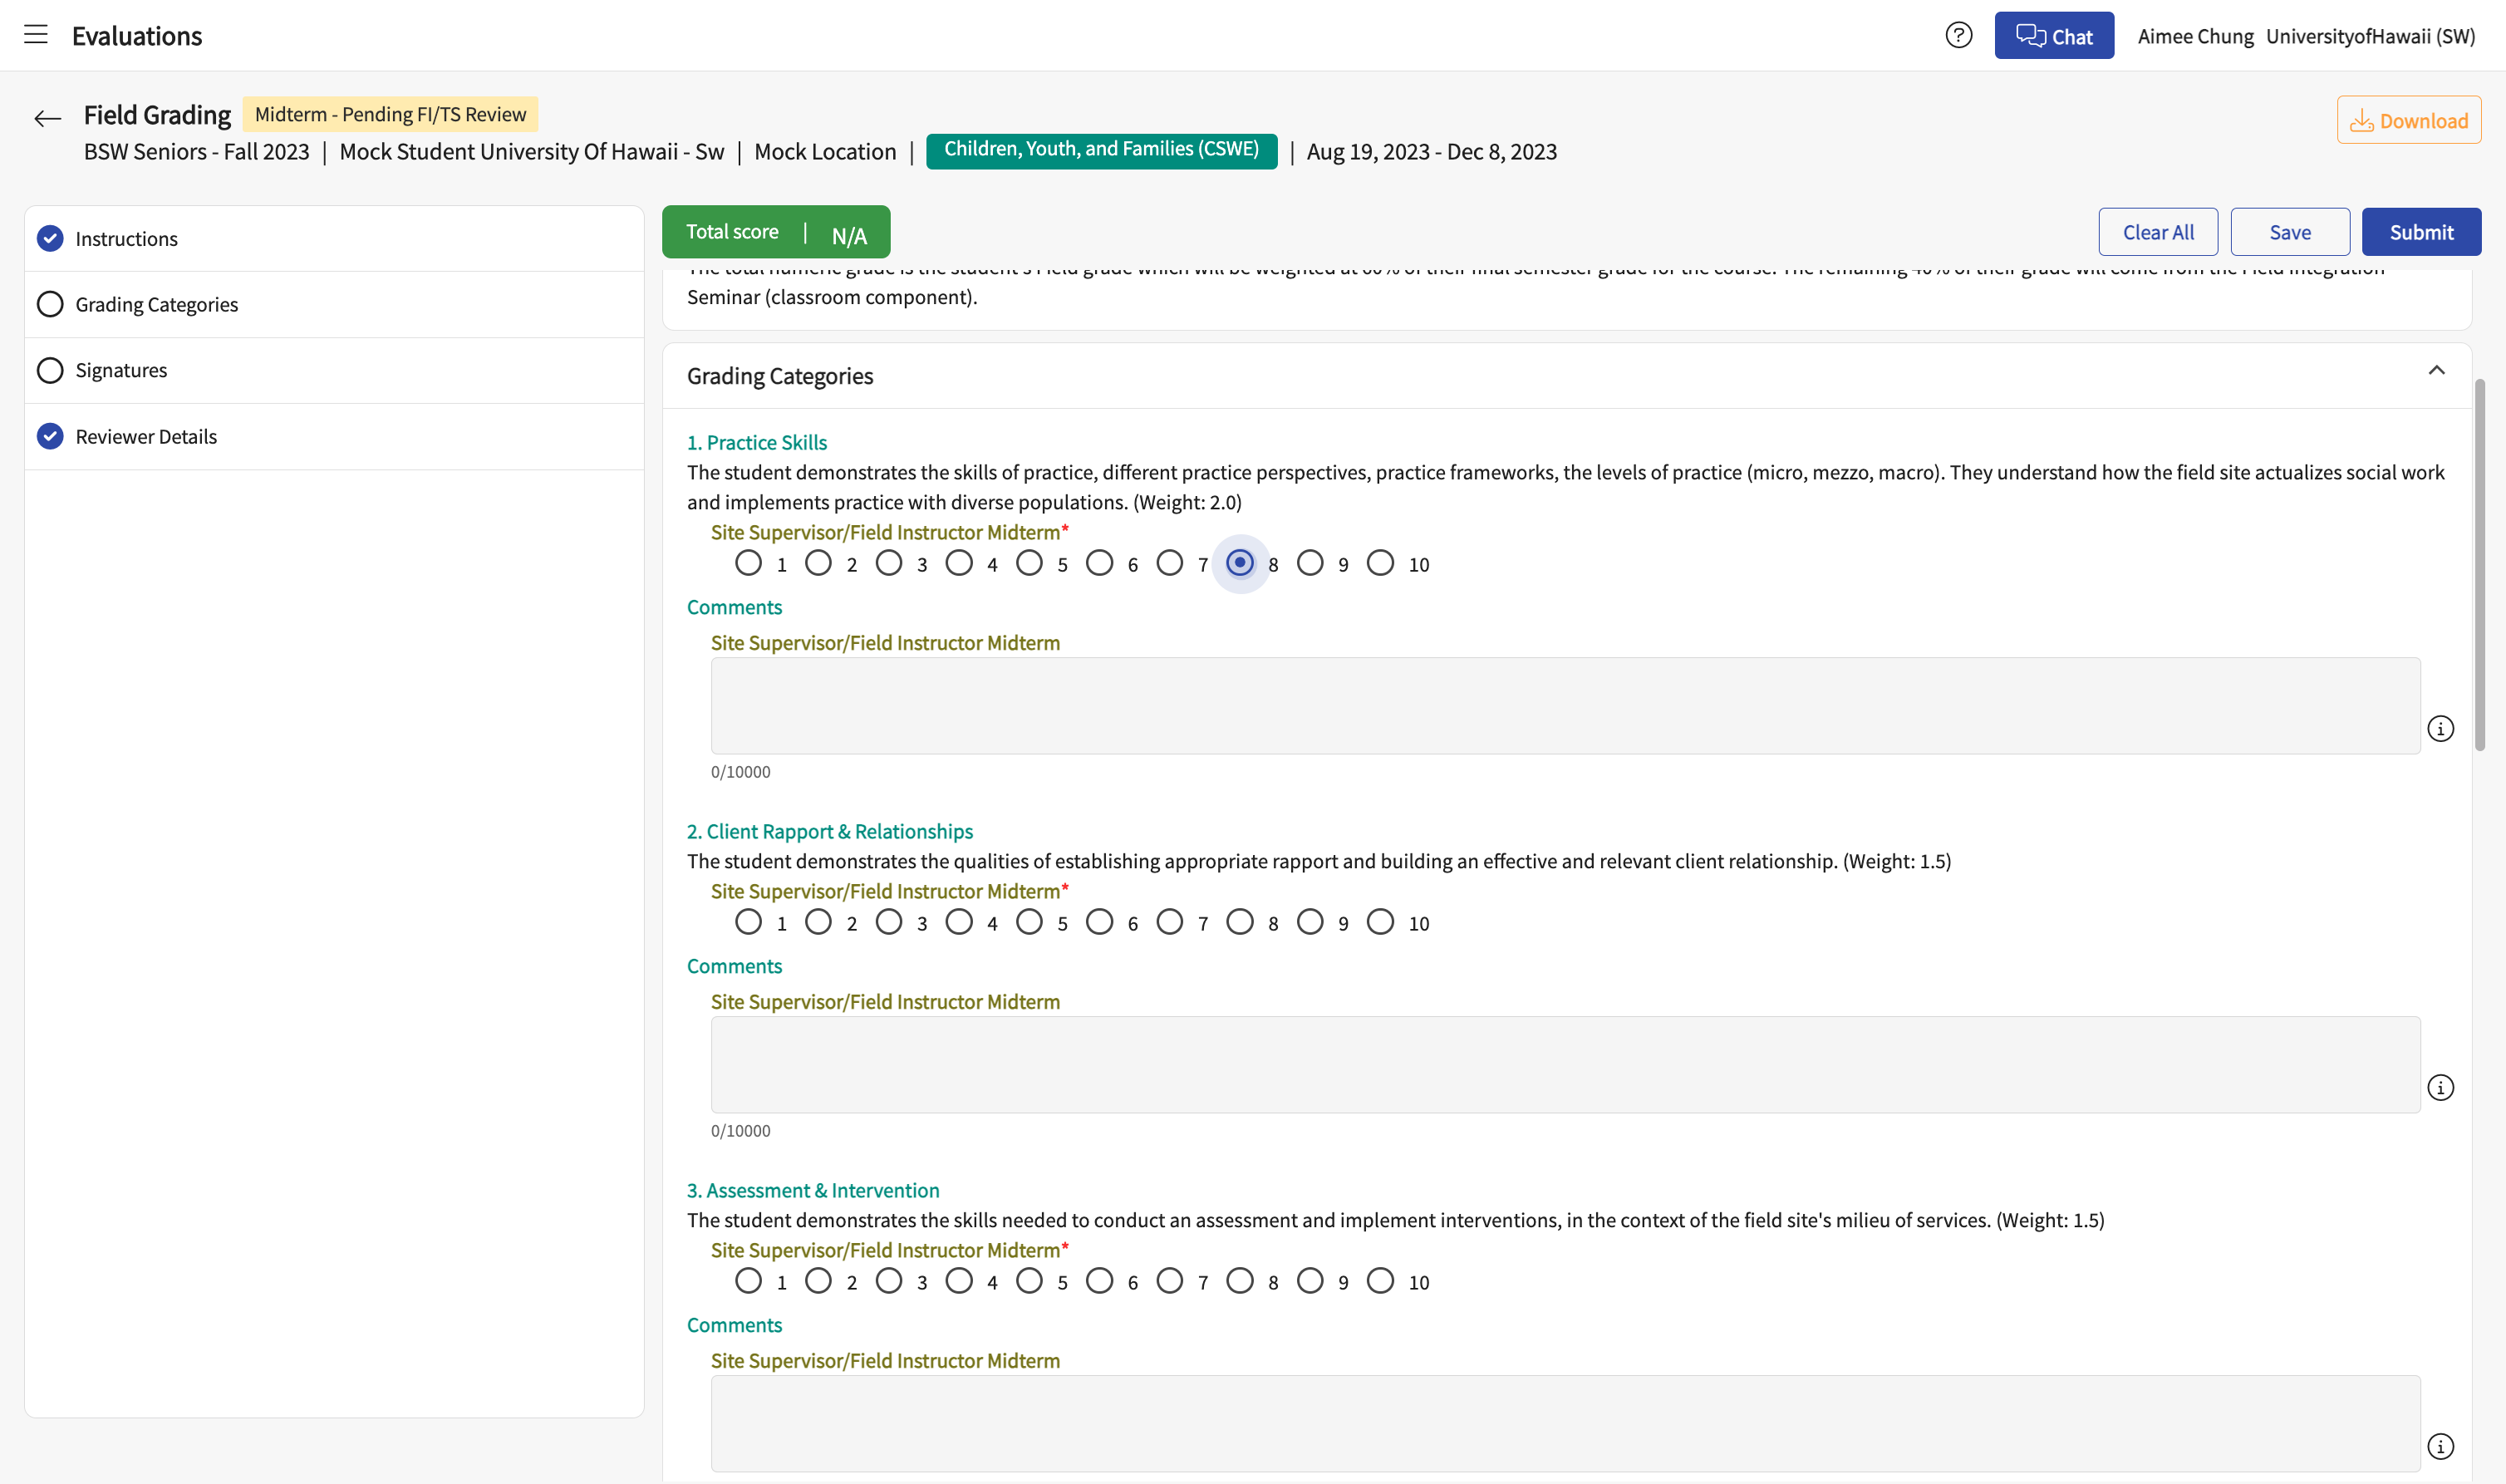Go back with the left arrow

pos(47,119)
